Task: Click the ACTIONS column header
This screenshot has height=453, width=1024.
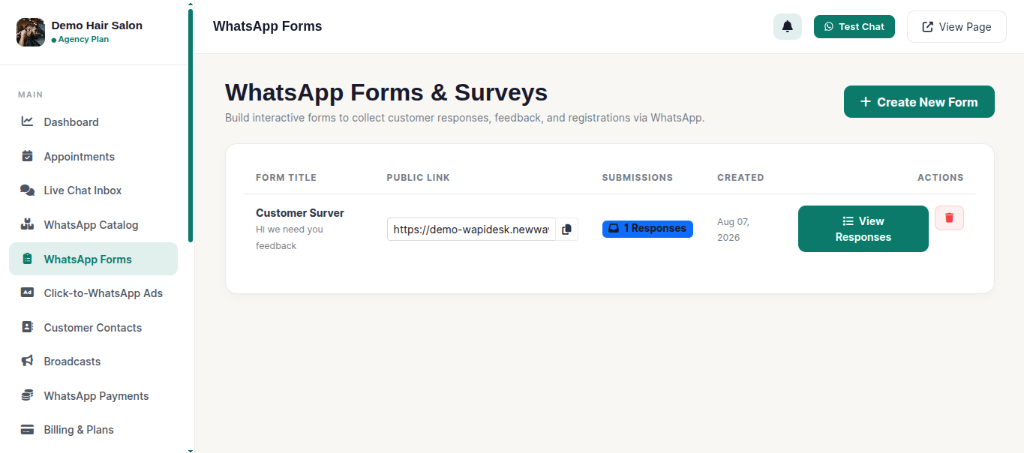Action: pyautogui.click(x=940, y=178)
